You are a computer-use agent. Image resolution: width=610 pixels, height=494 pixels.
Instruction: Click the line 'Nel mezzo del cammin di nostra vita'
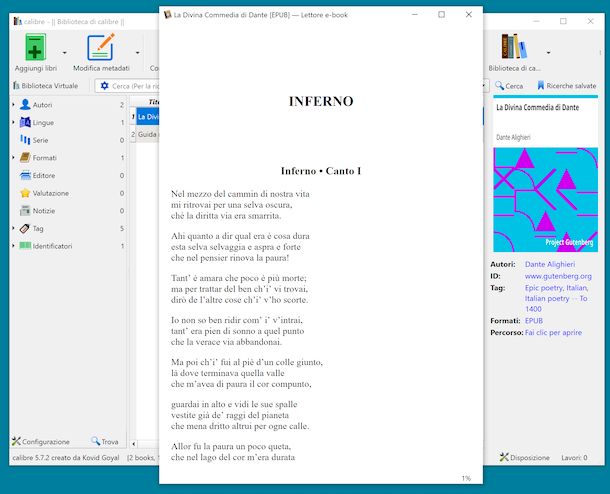(240, 194)
